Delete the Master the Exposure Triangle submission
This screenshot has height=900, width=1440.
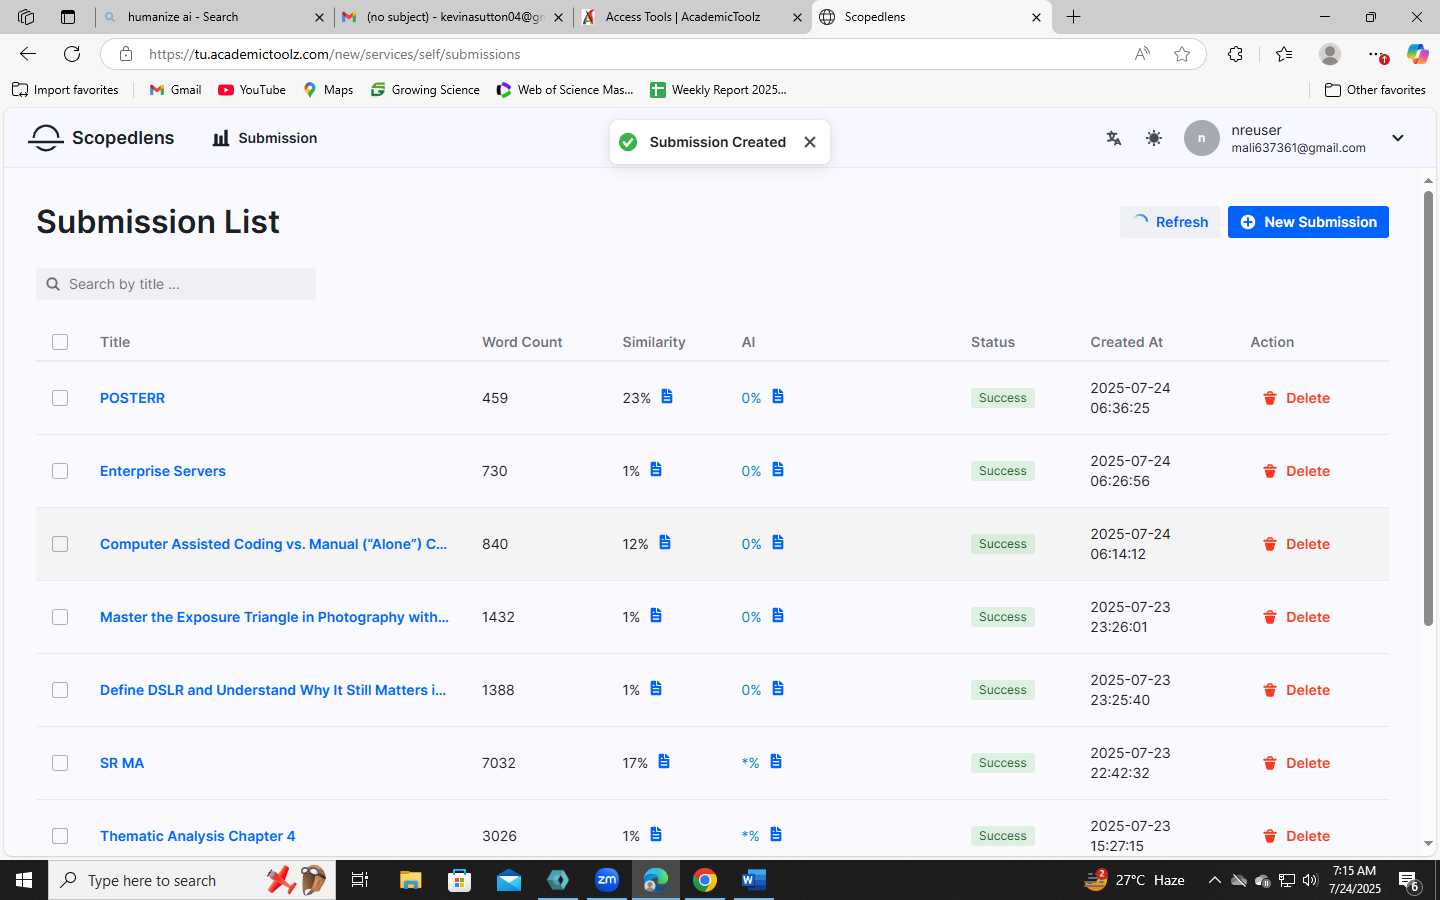coord(1296,617)
